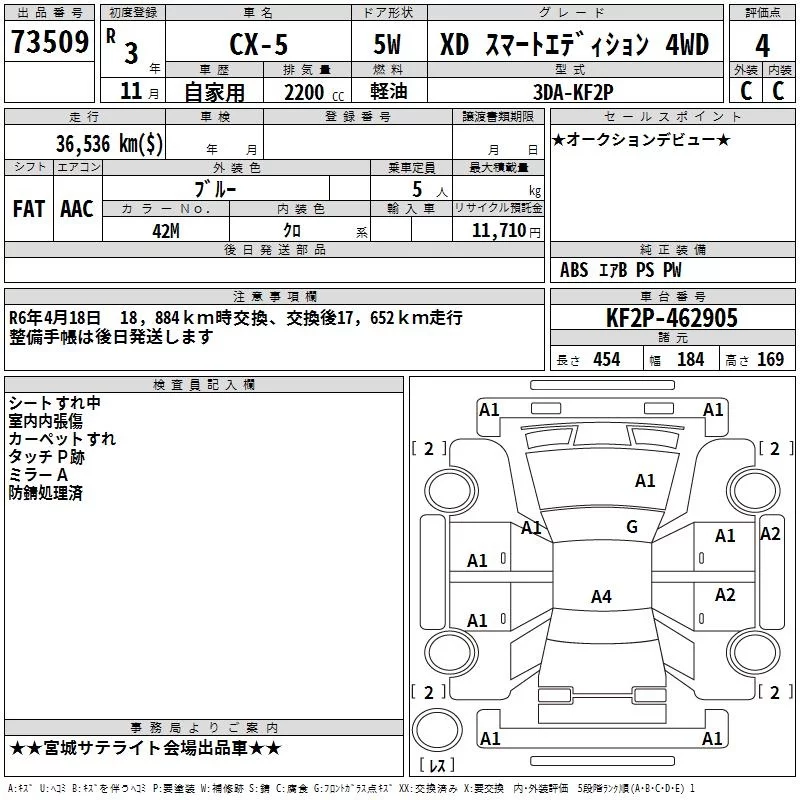Click model code 3DA-KF2P

point(573,92)
